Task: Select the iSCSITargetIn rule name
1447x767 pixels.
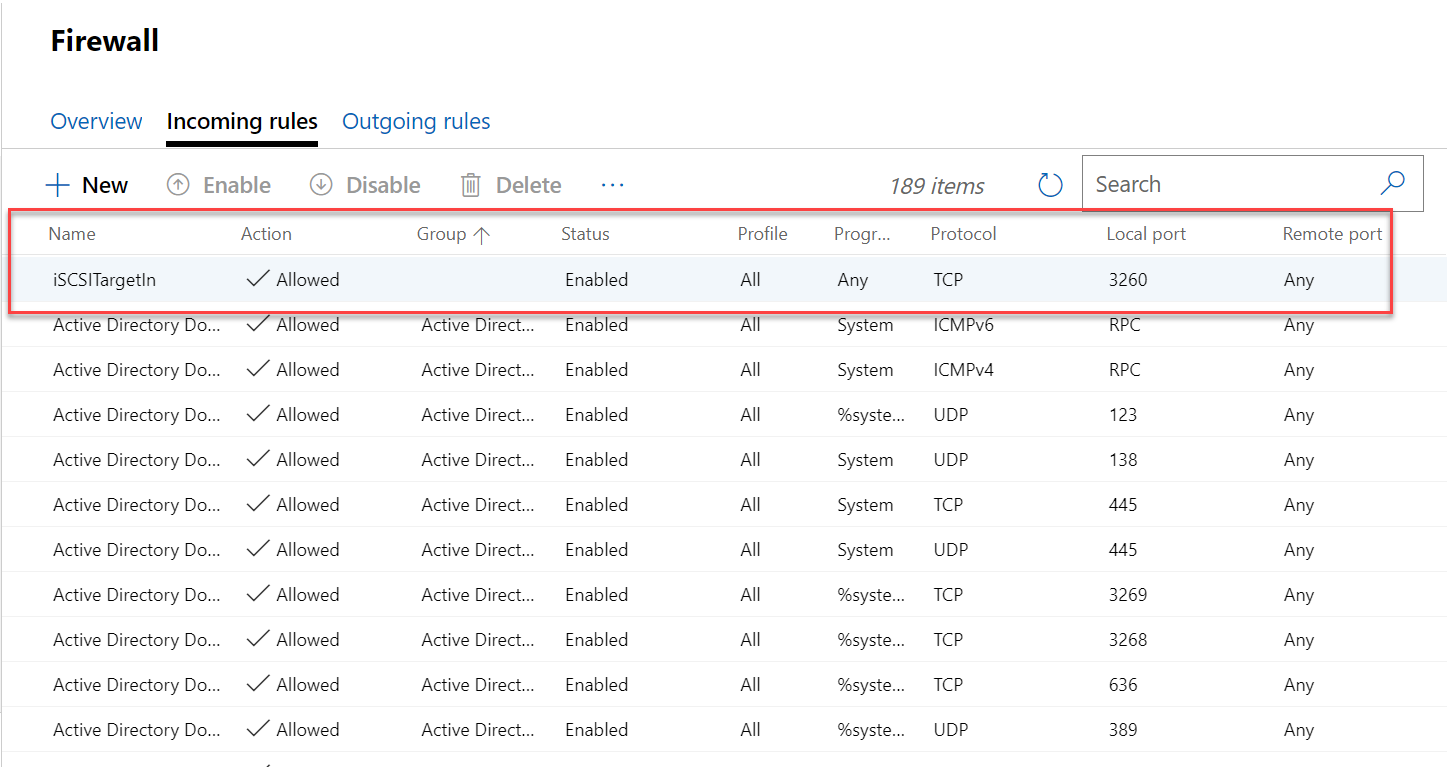Action: point(104,280)
